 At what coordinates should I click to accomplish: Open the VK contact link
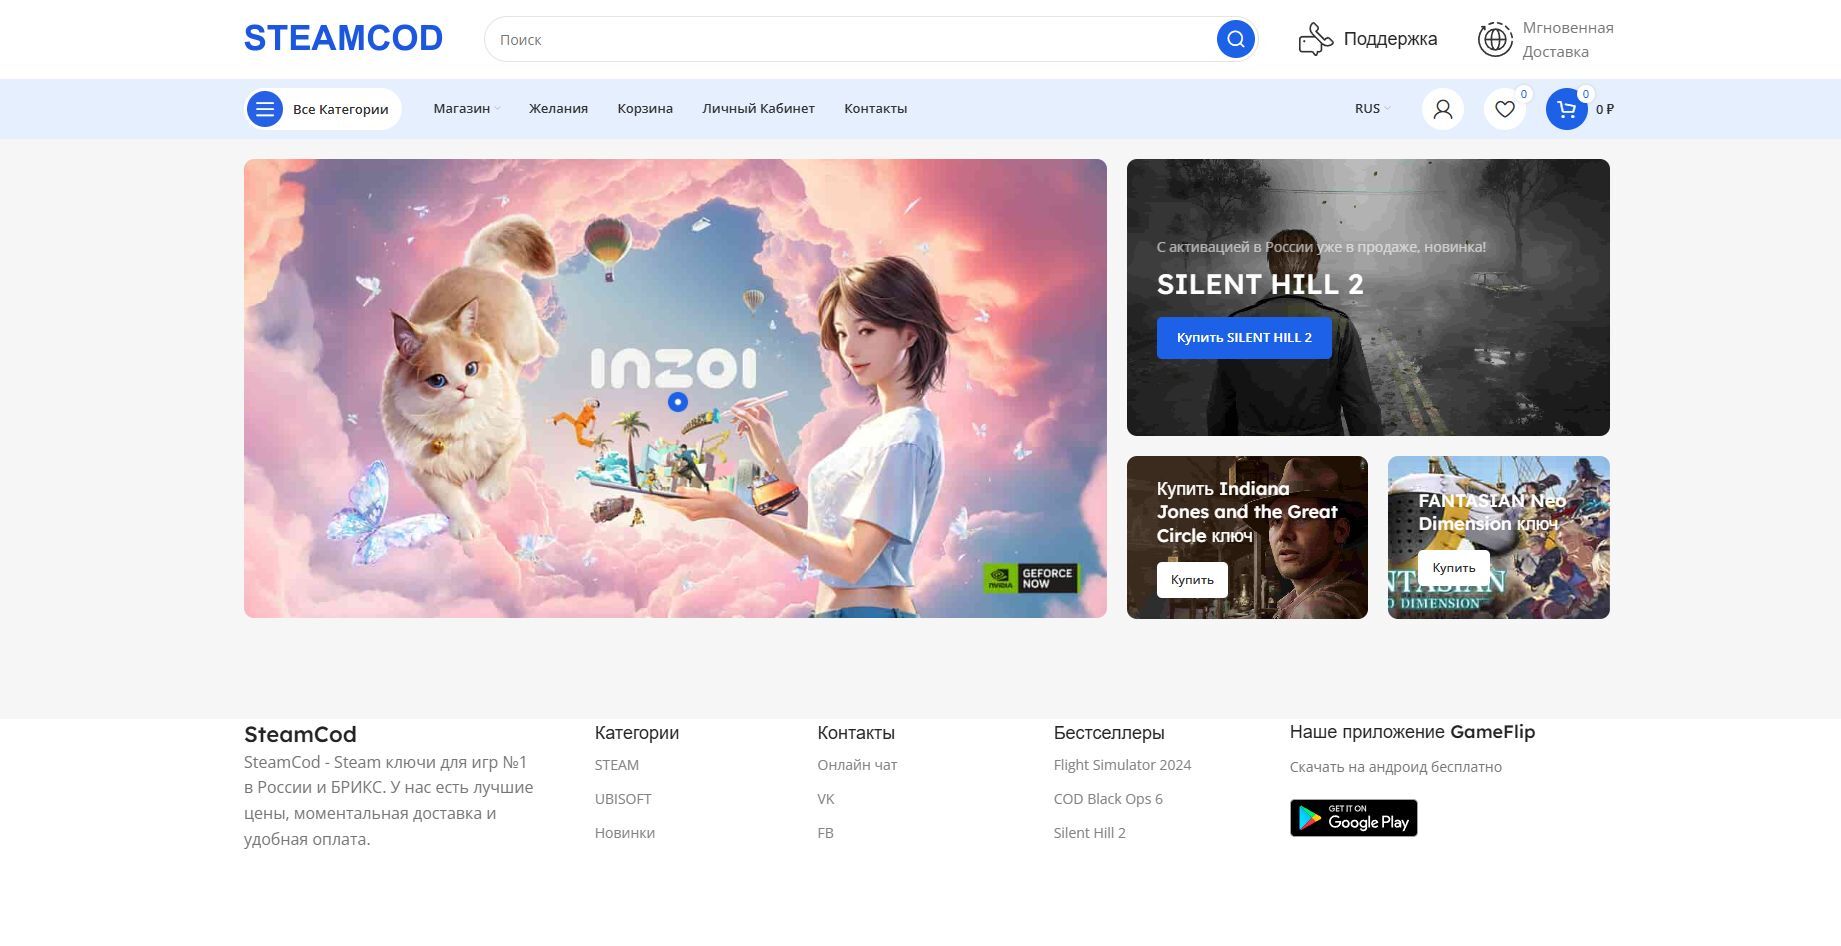point(826,799)
